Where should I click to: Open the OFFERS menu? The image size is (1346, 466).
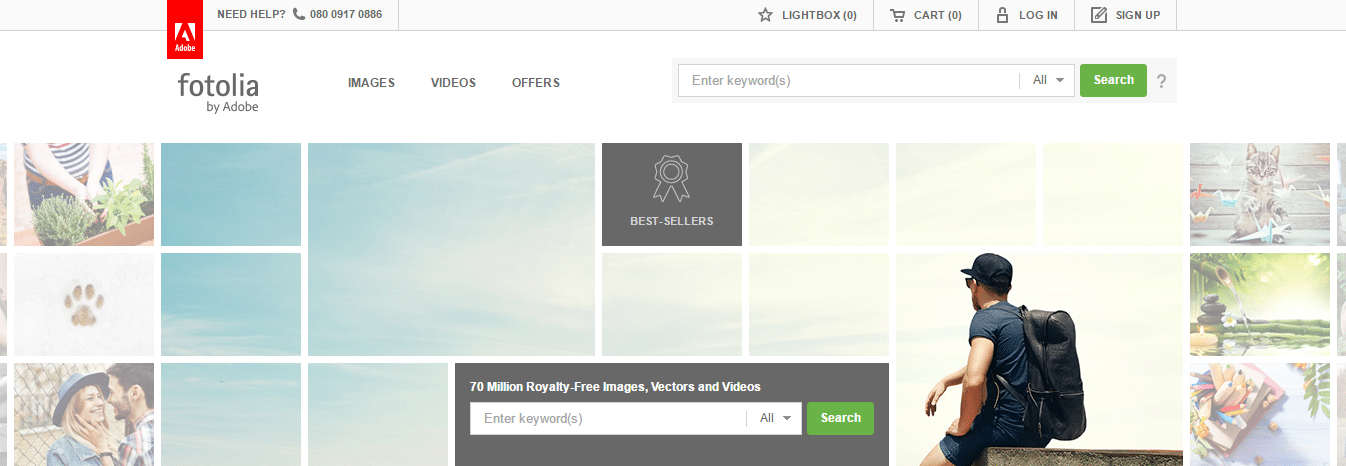click(x=536, y=83)
